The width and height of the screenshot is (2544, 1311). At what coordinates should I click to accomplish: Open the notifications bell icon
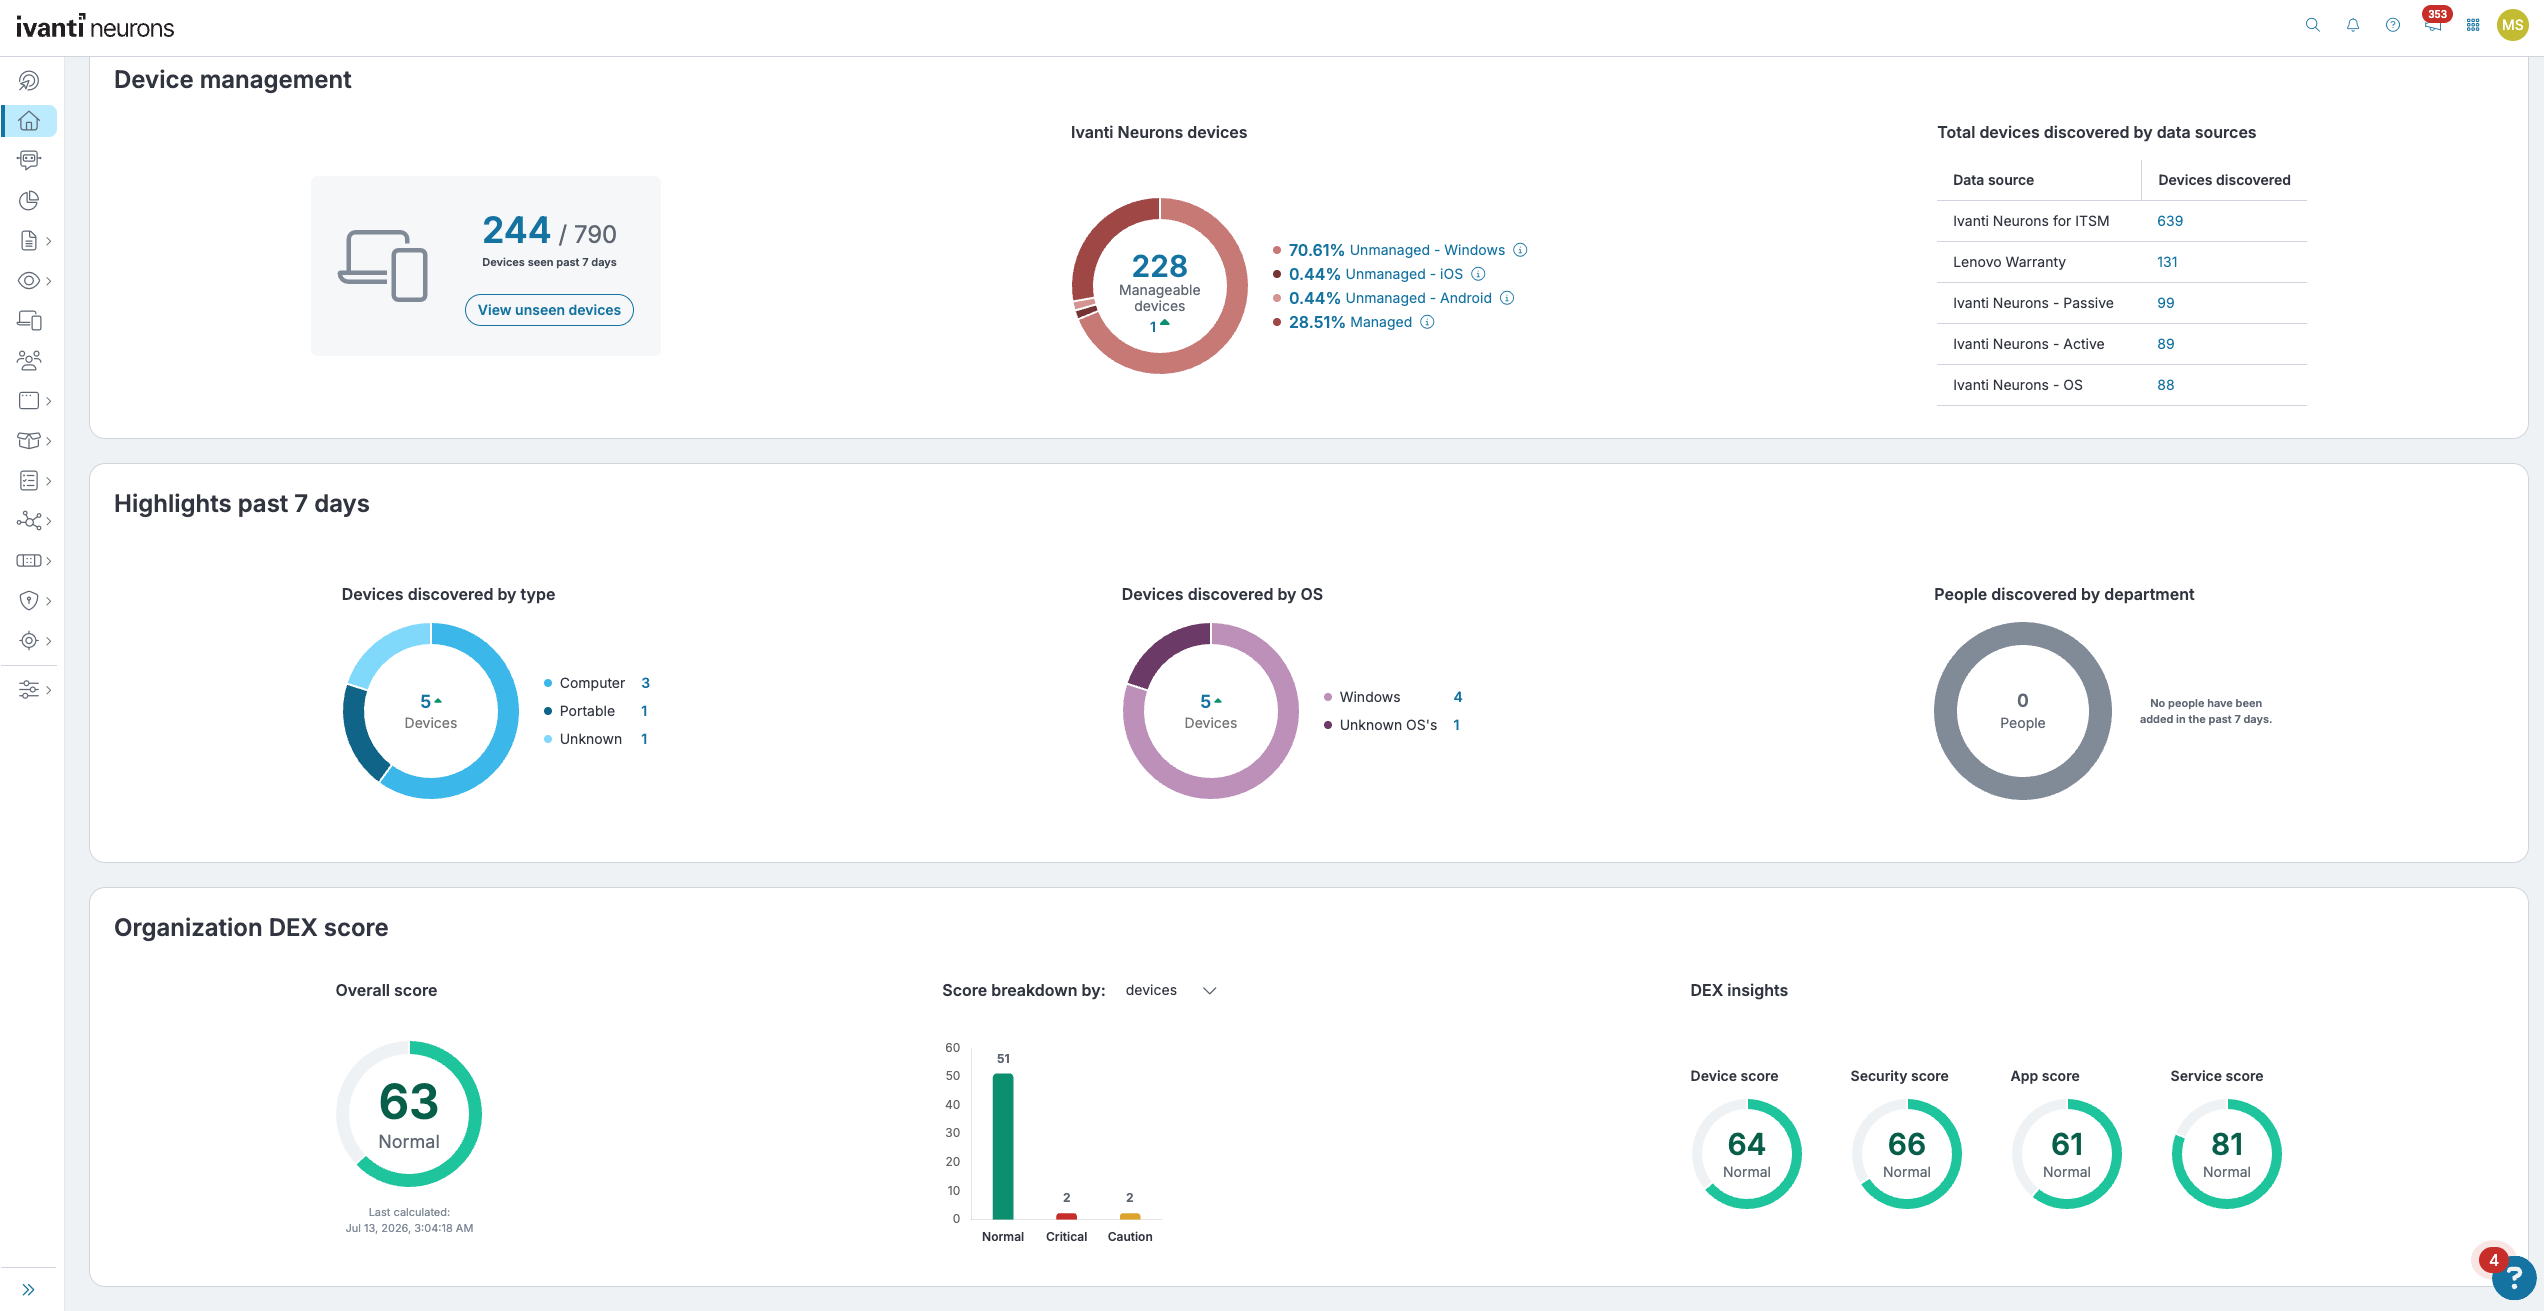2353,25
